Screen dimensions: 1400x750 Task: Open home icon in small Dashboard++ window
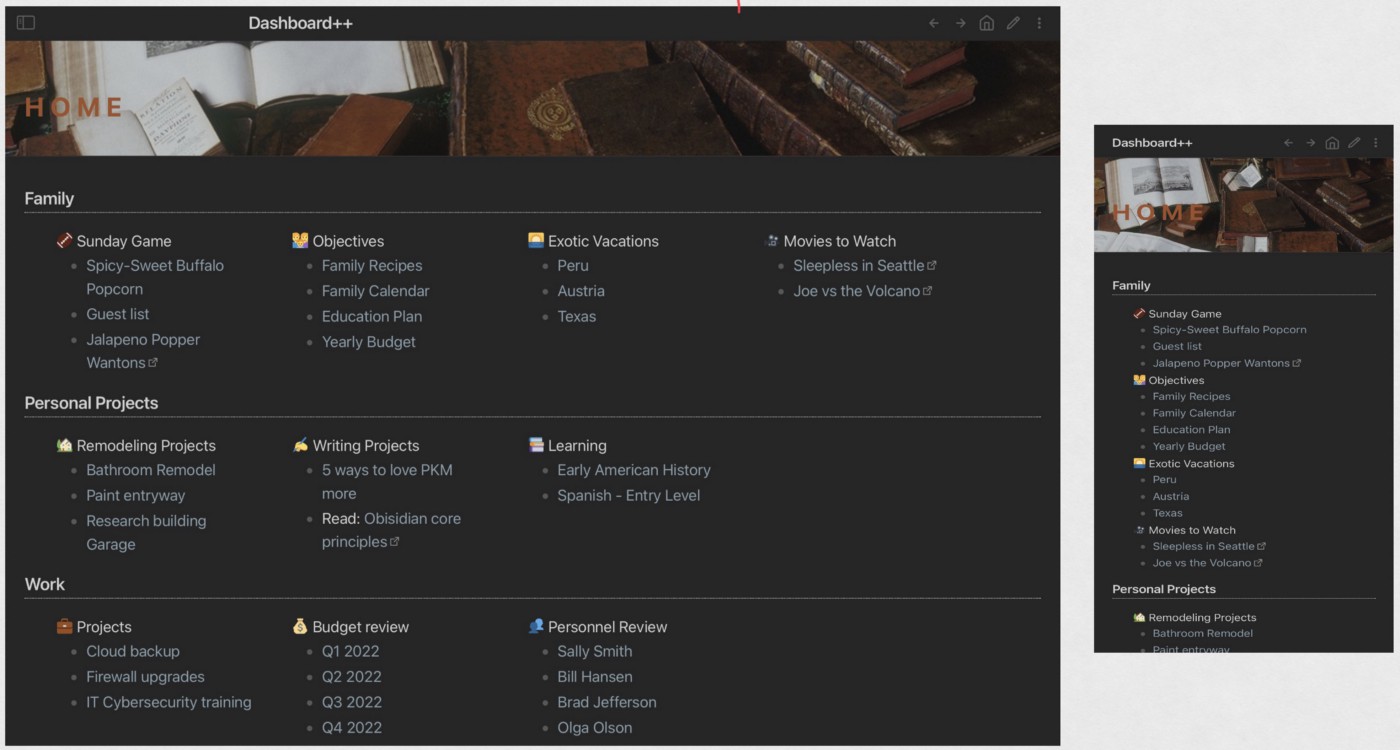tap(1332, 142)
